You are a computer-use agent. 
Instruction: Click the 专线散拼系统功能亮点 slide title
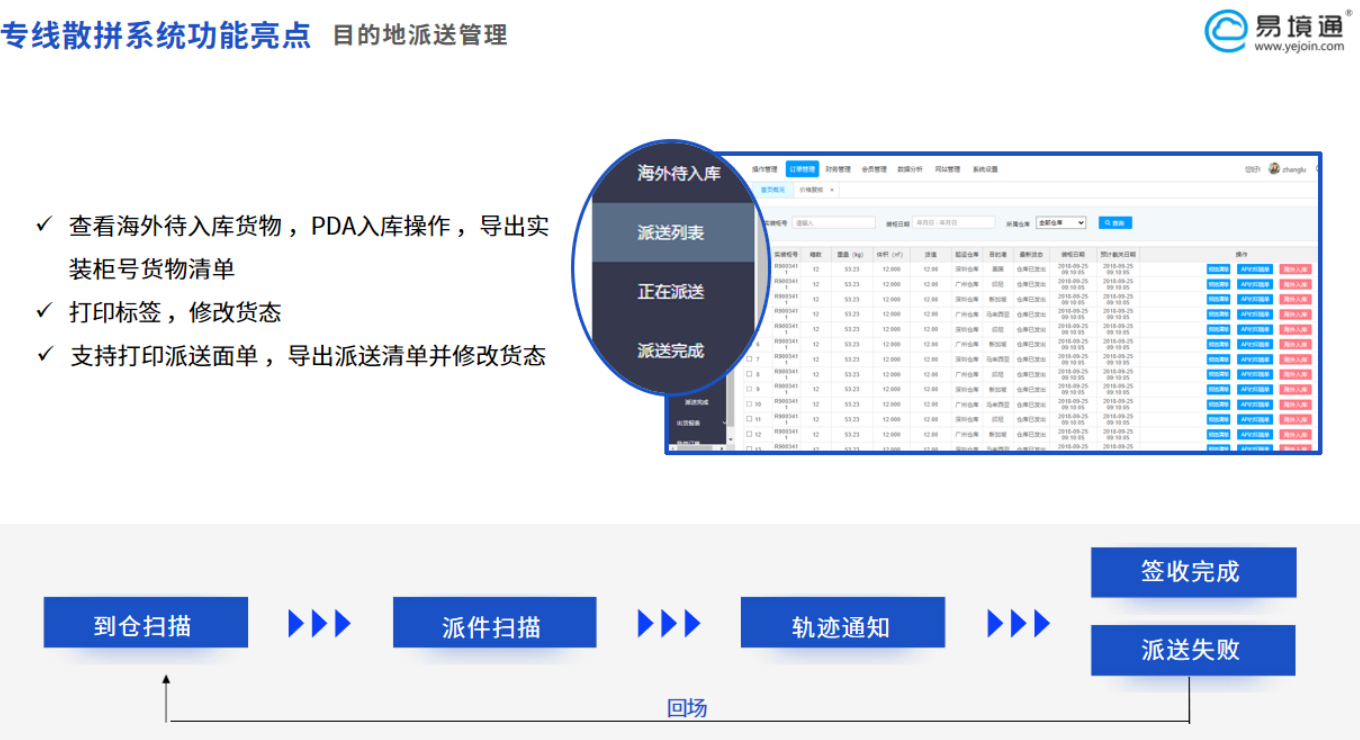[x=156, y=34]
